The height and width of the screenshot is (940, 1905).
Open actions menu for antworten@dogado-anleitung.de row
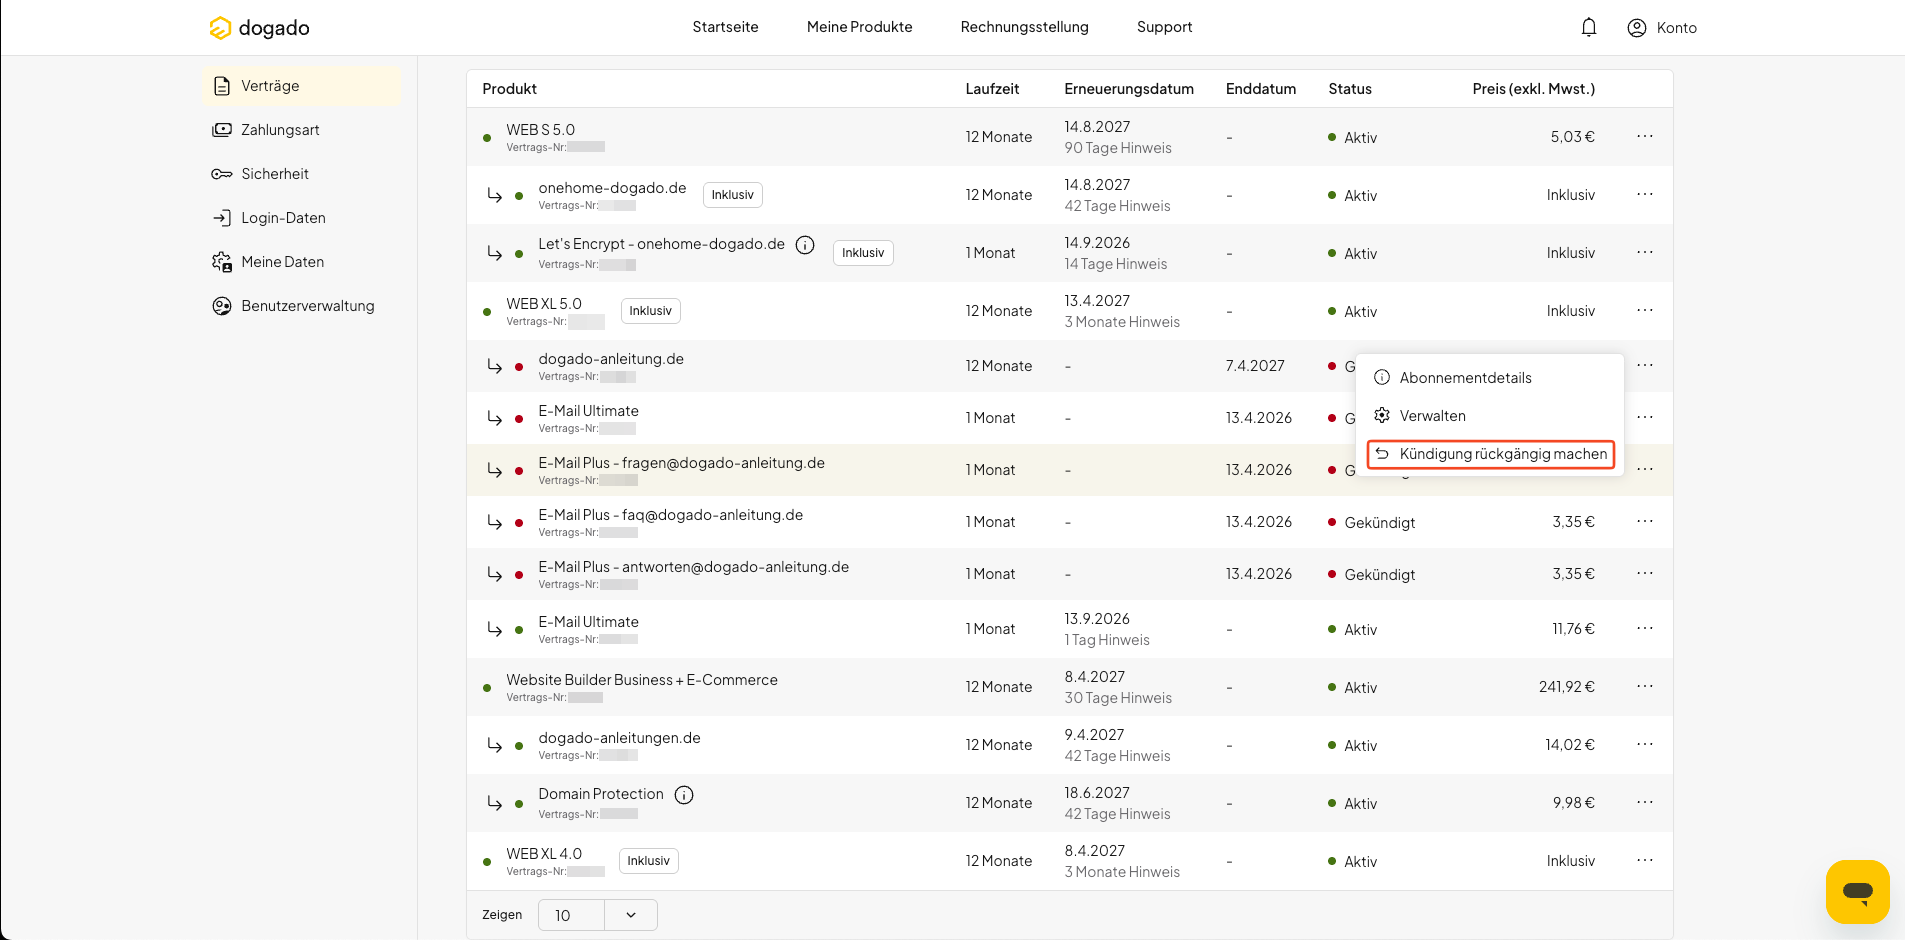pos(1645,573)
